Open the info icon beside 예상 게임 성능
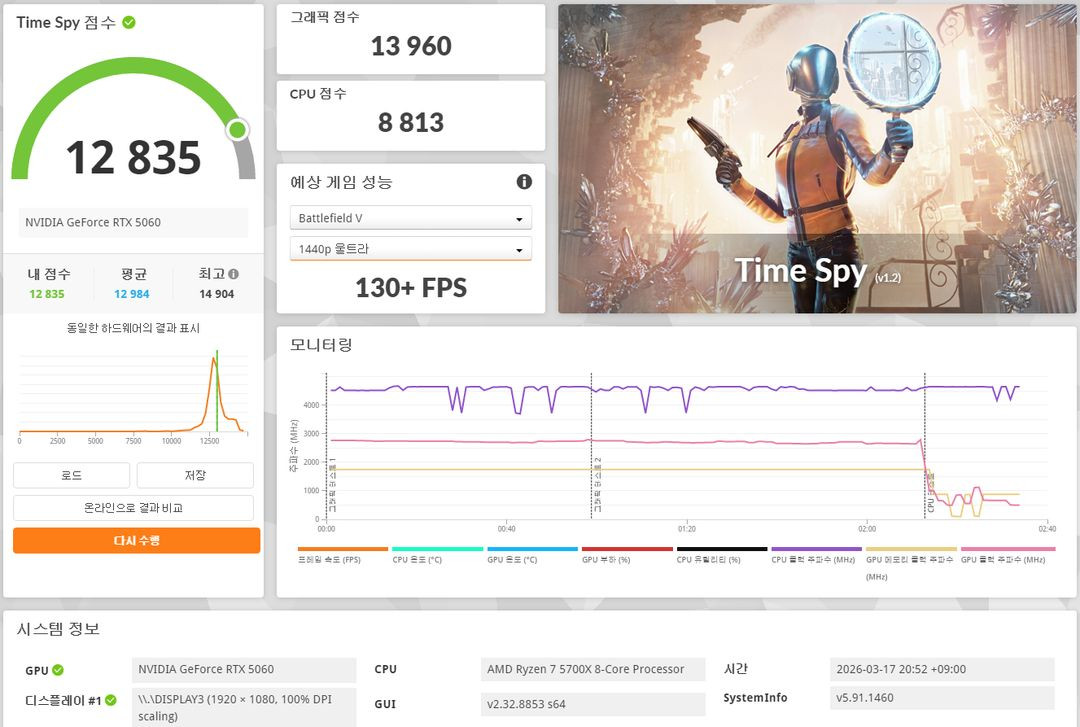 pyautogui.click(x=523, y=182)
